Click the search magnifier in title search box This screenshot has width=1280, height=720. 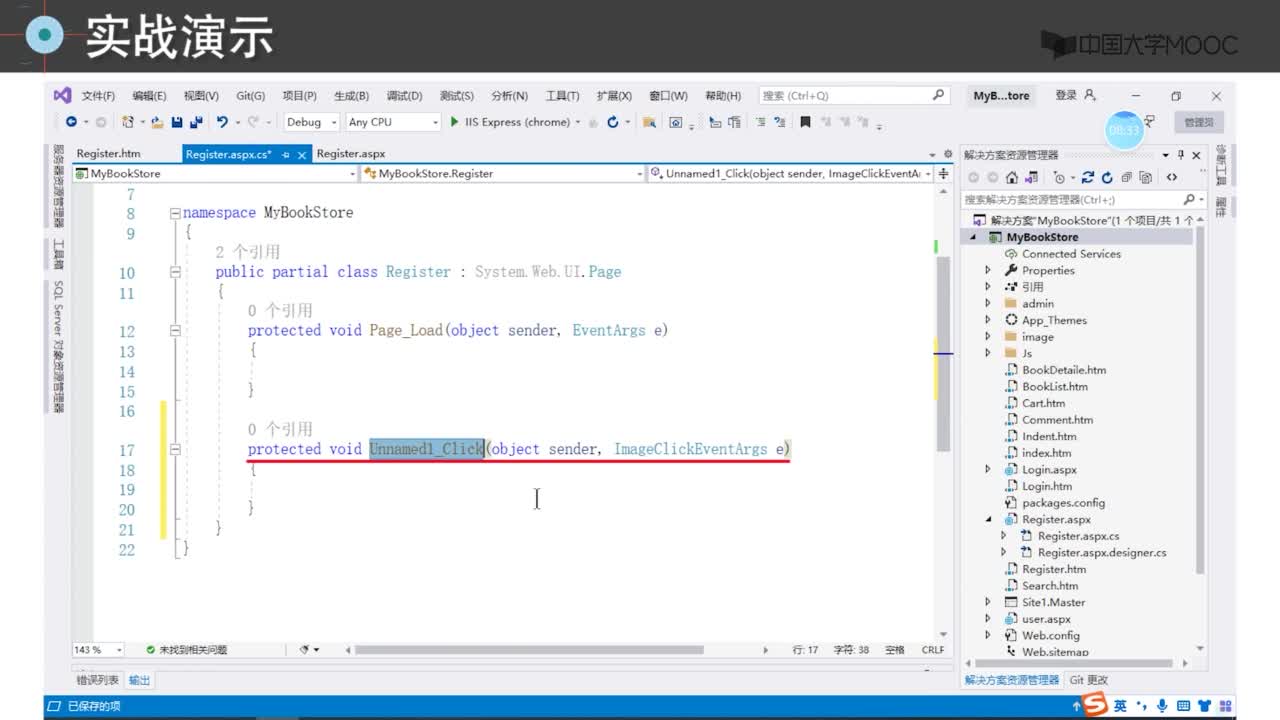(x=938, y=95)
